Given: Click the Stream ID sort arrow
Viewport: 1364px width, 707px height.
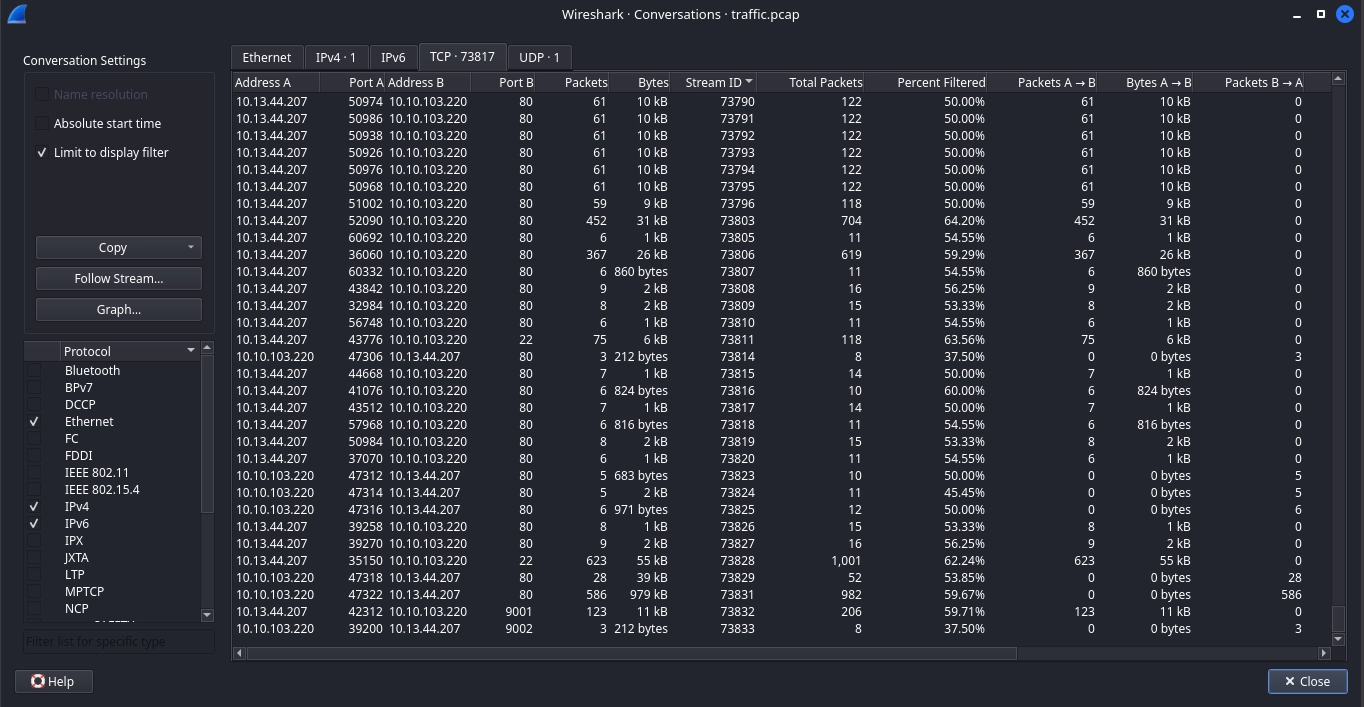Looking at the screenshot, I should [x=749, y=82].
